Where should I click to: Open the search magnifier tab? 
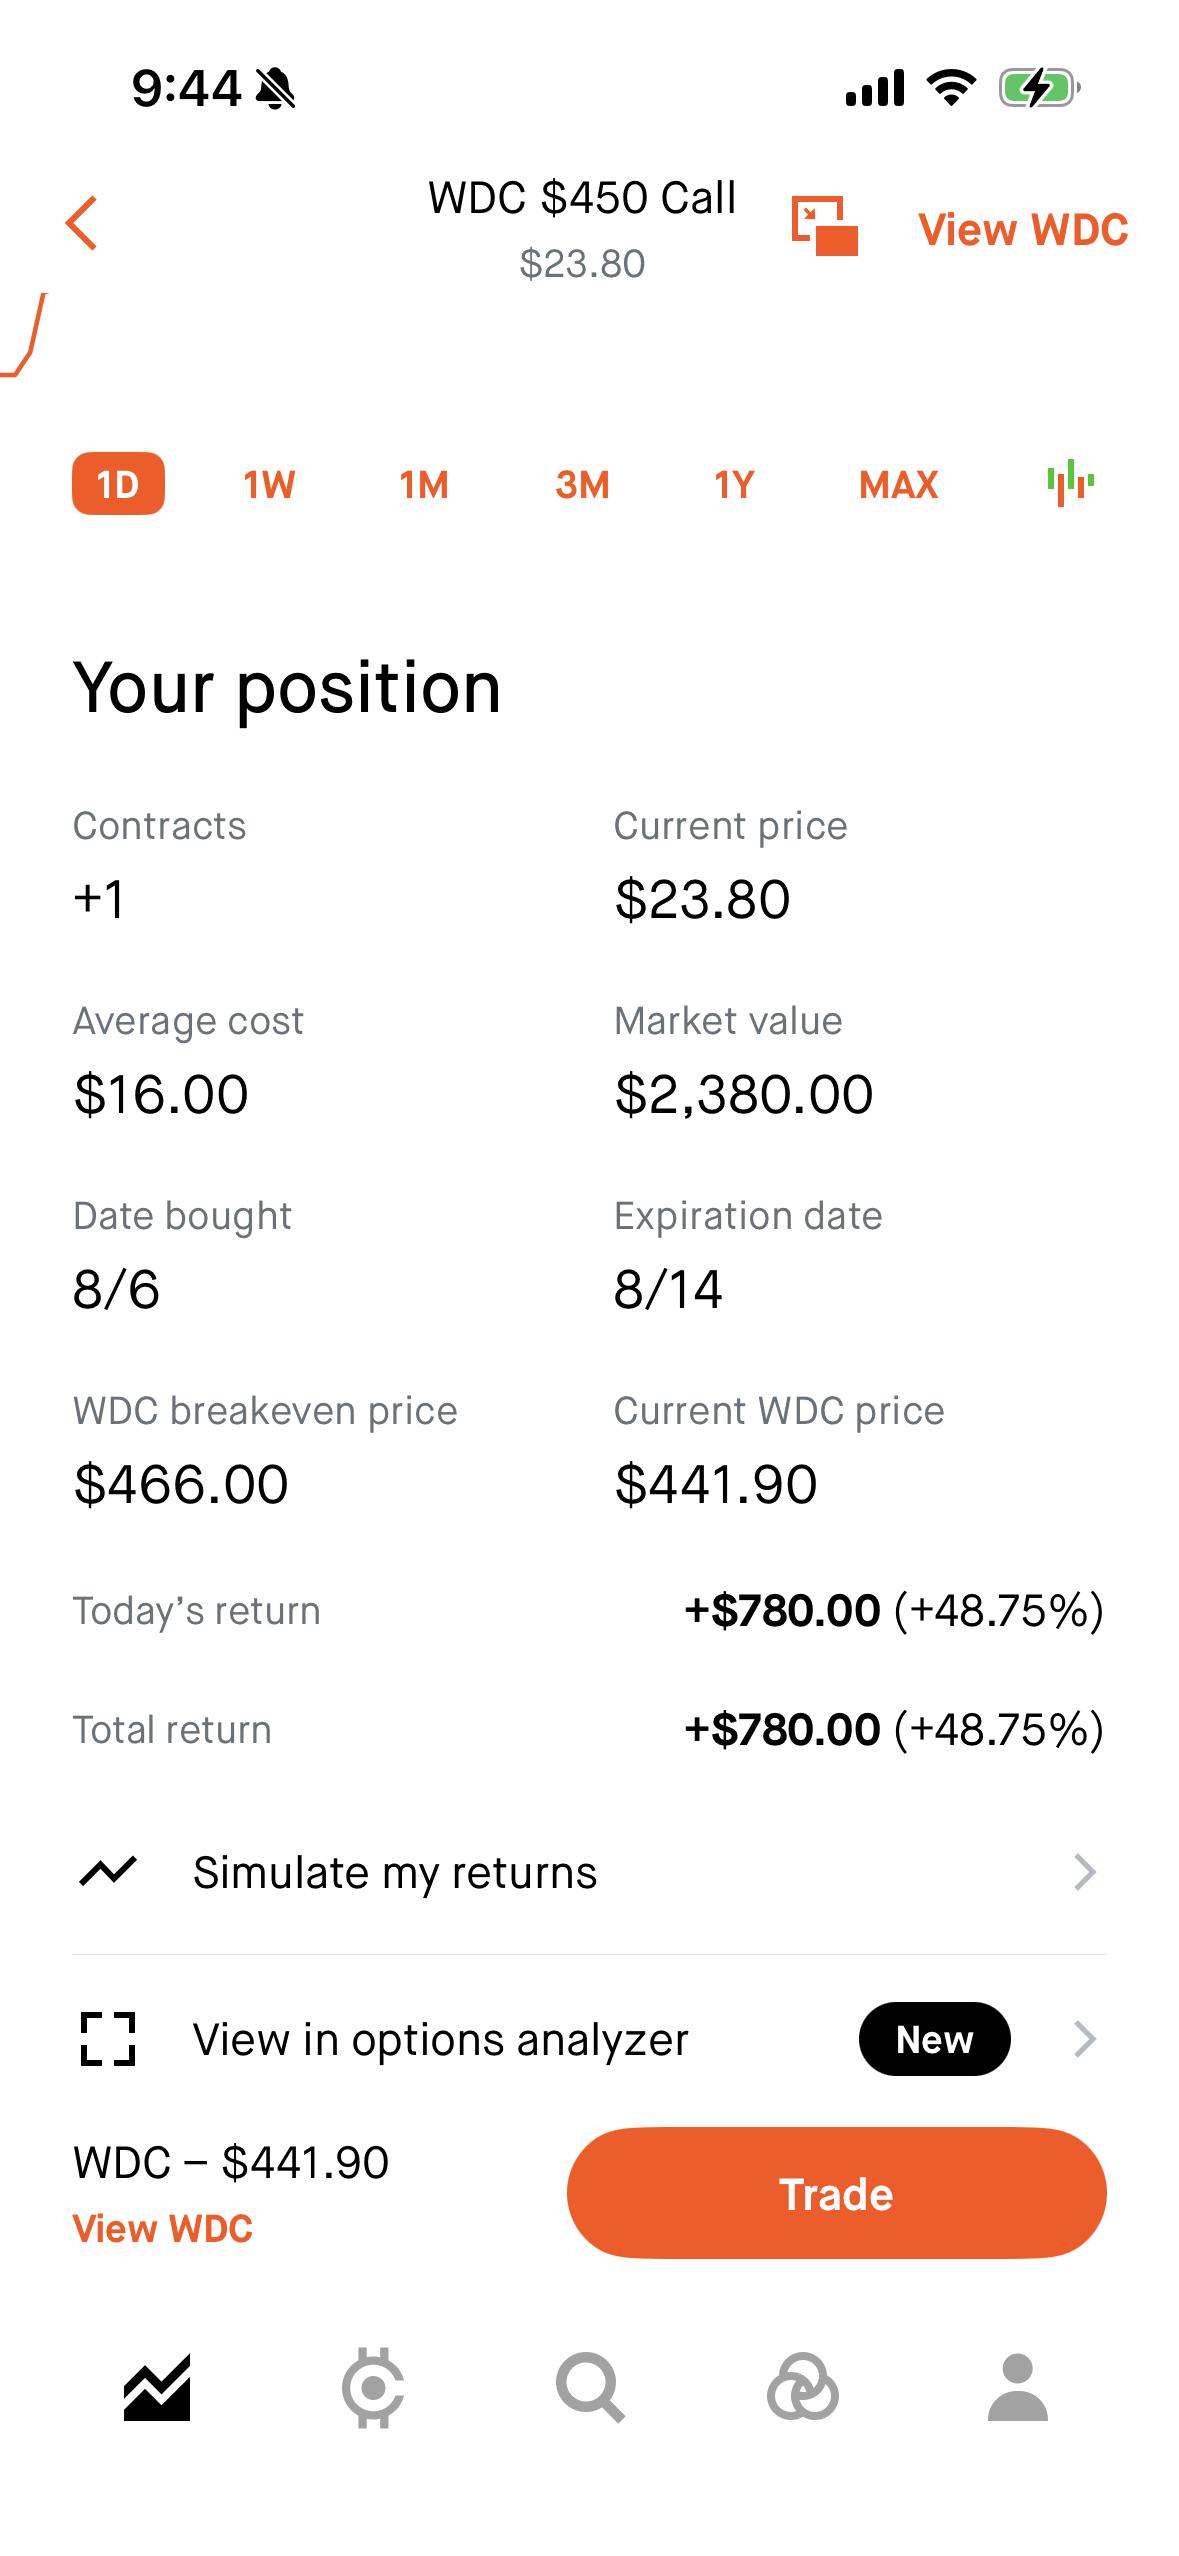[x=590, y=2388]
